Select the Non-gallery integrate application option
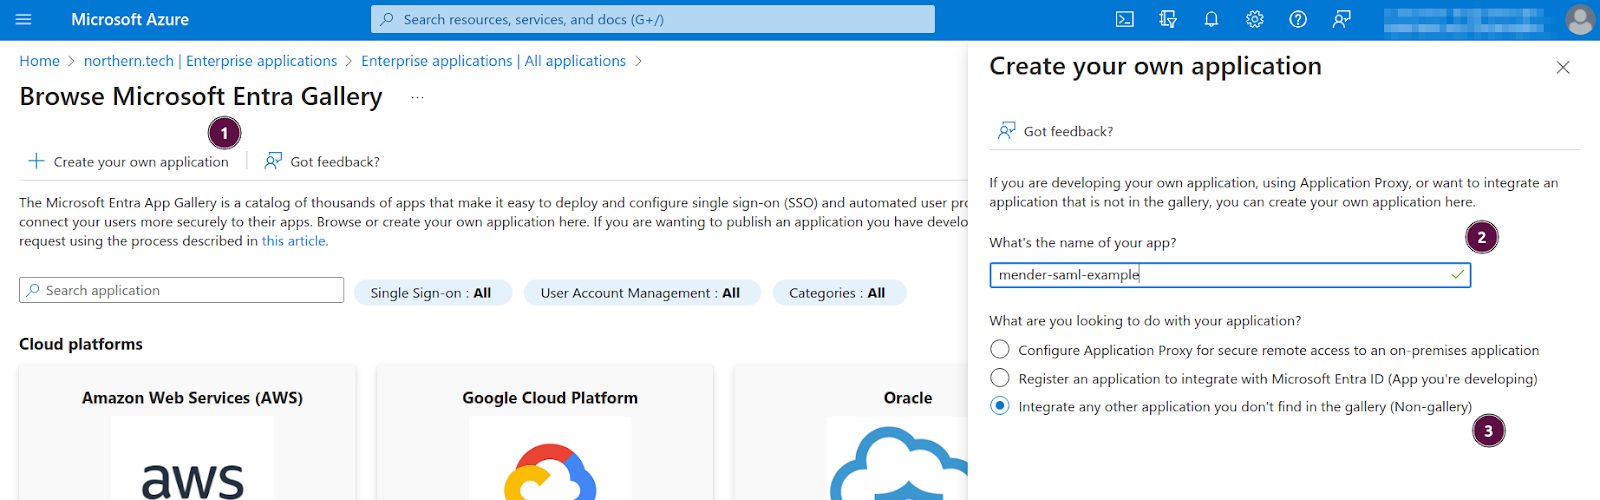The height and width of the screenshot is (500, 1600). pos(1000,406)
